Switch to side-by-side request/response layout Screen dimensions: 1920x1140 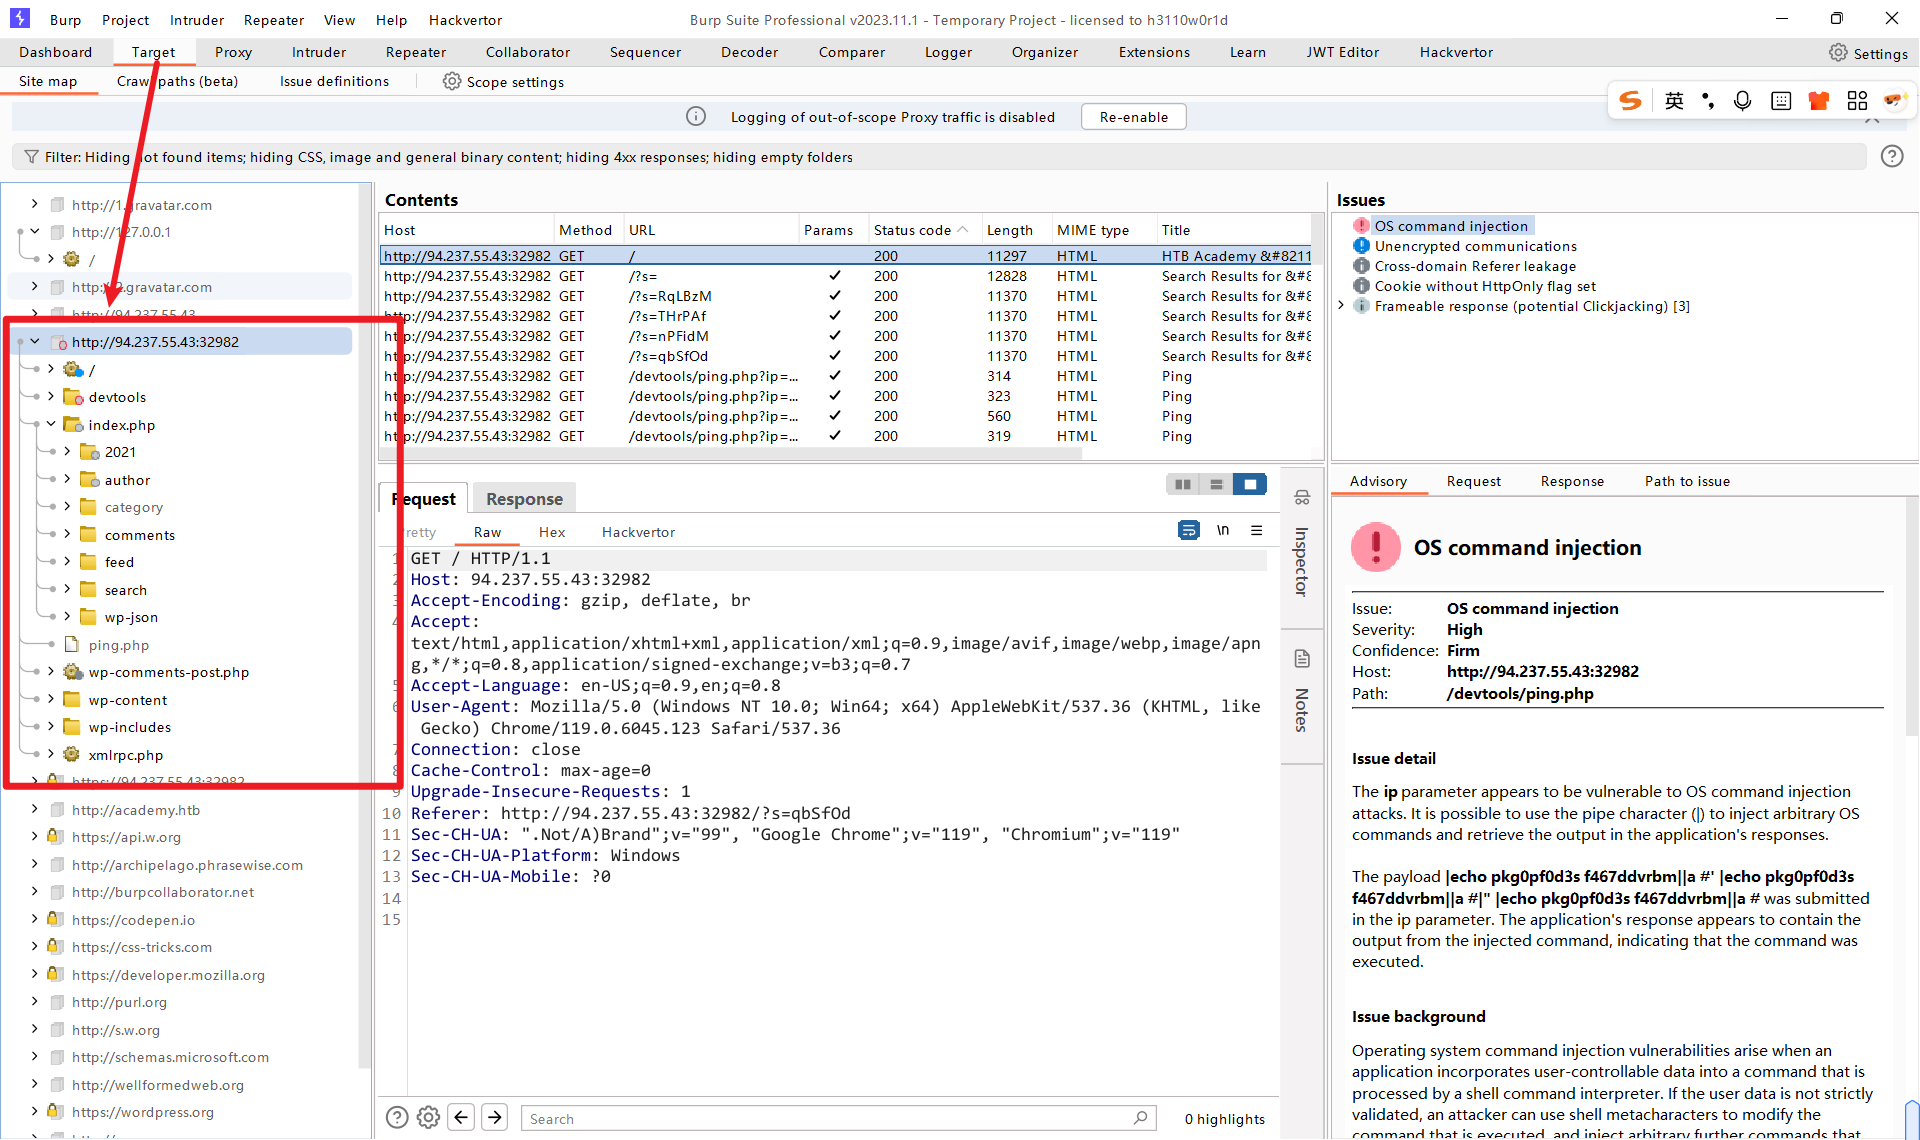click(1183, 485)
